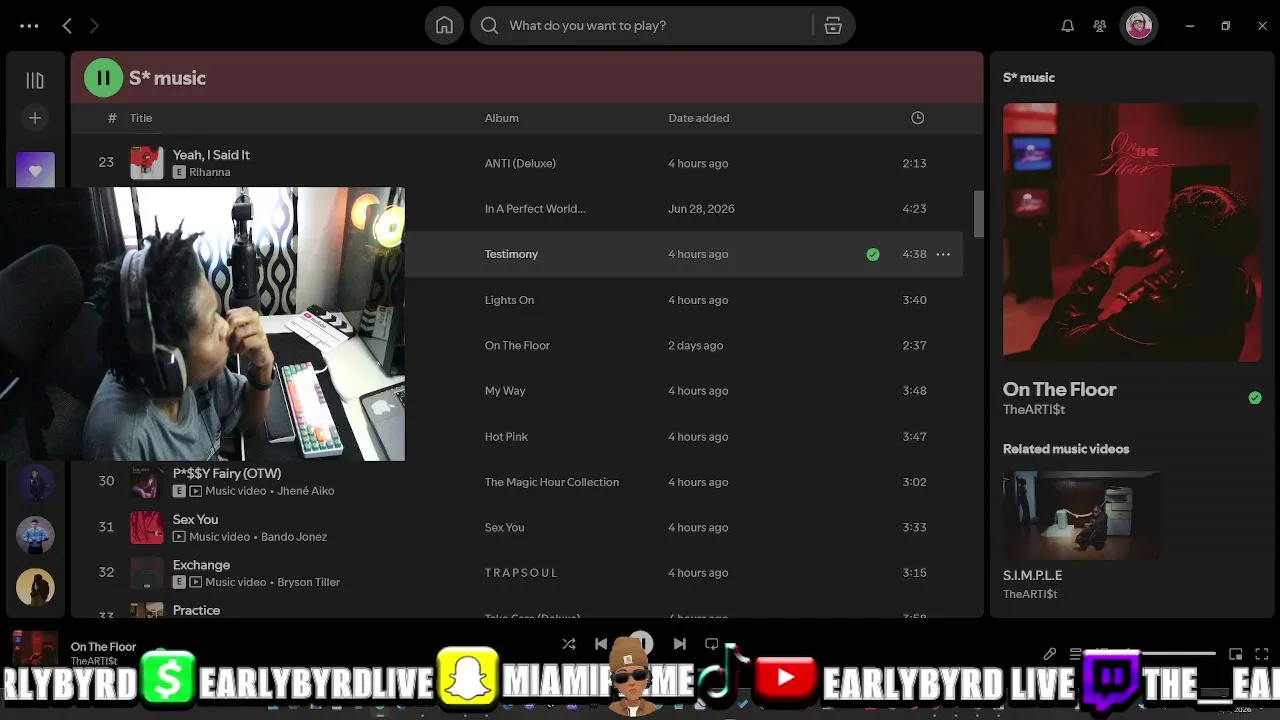Open more options for the Testimony row
This screenshot has width=1280, height=720.
click(943, 254)
